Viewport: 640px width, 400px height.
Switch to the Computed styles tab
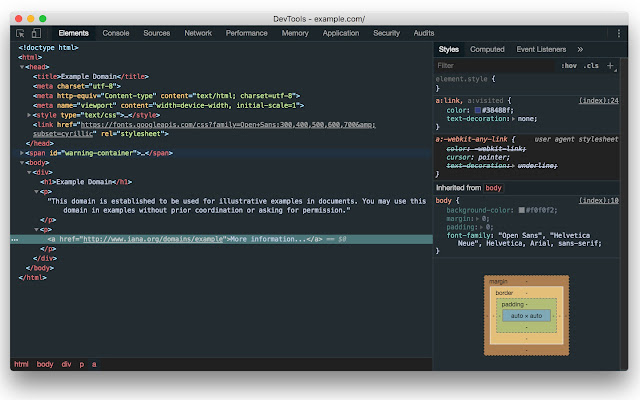pos(487,48)
